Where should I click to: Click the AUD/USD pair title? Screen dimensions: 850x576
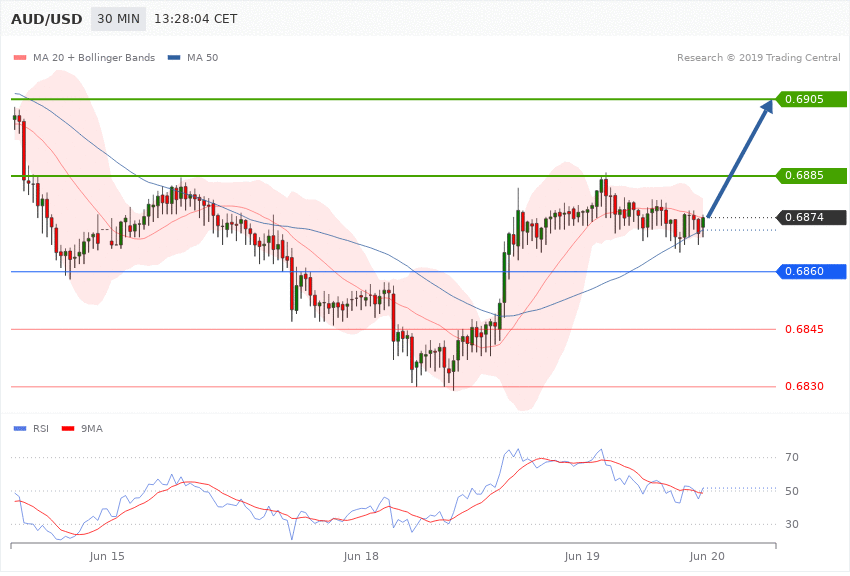click(x=47, y=19)
